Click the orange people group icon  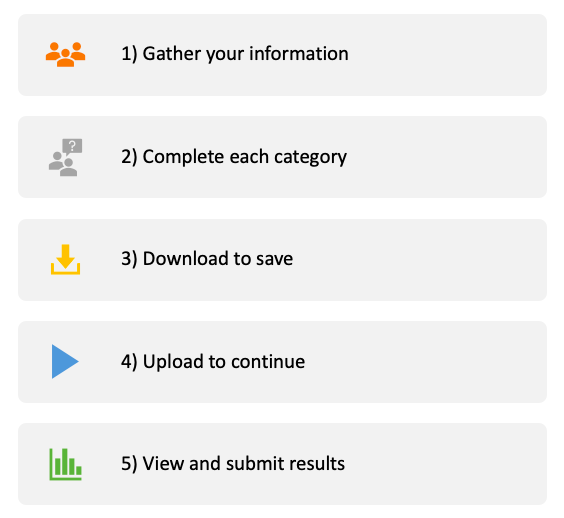pyautogui.click(x=65, y=54)
